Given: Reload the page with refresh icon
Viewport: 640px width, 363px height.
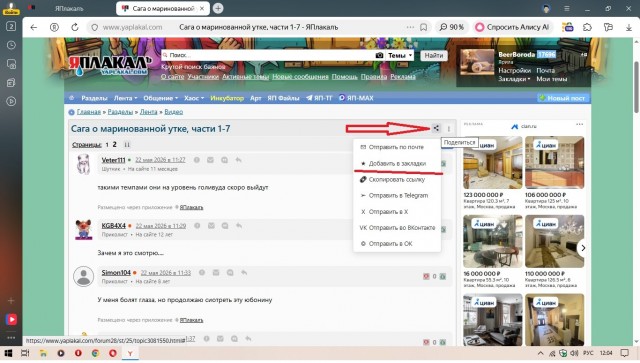Looking at the screenshot, I should tap(75, 27).
